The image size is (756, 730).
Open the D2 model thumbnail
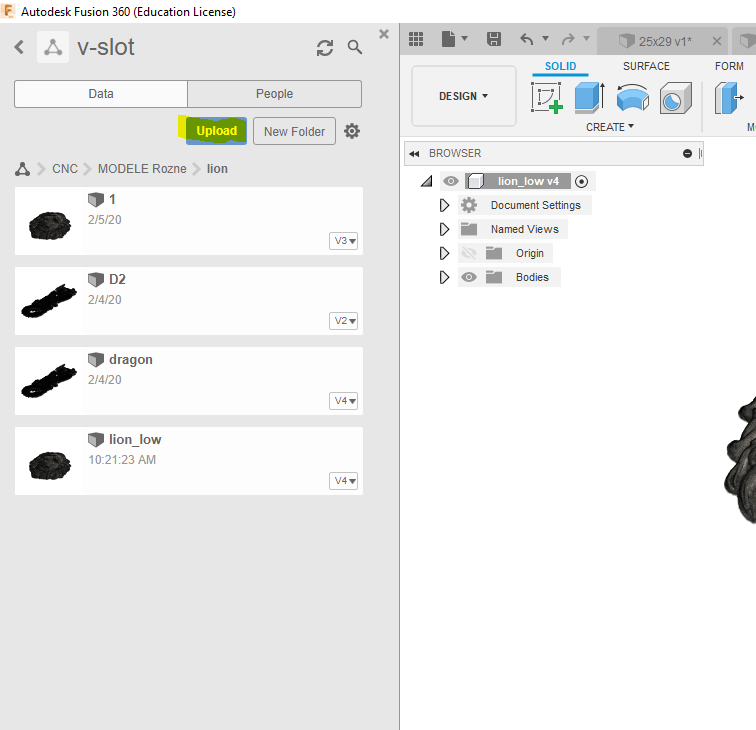(x=49, y=301)
